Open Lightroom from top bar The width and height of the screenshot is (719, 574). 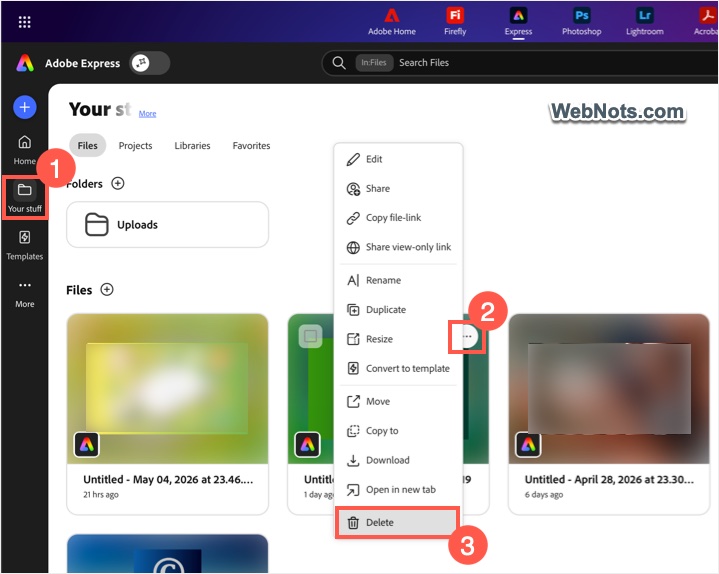point(645,22)
